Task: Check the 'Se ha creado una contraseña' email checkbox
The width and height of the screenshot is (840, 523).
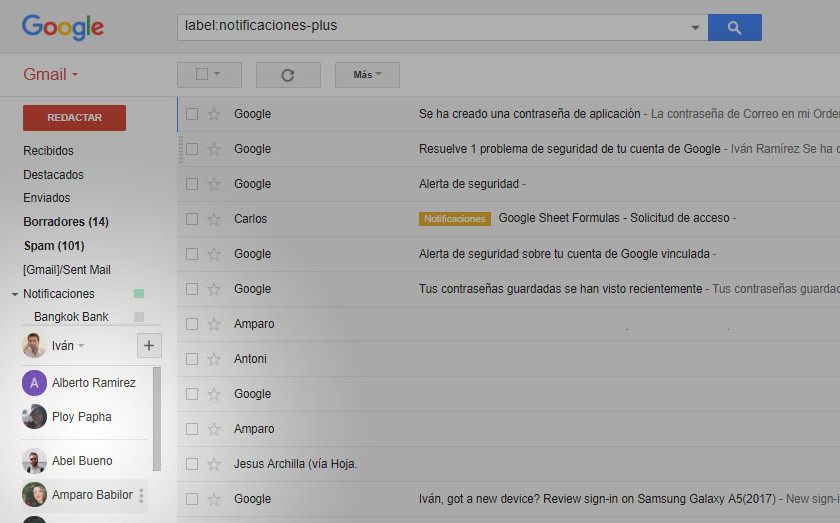Action: coord(192,114)
